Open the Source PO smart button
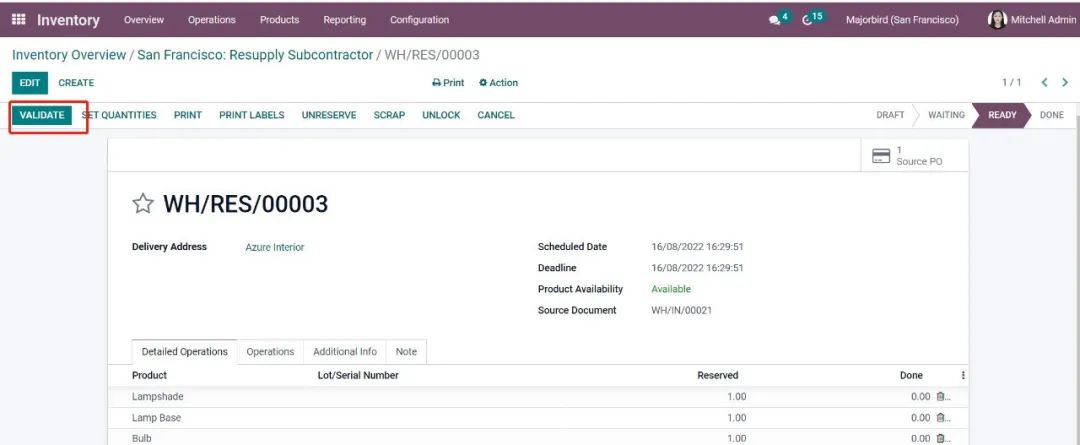 (x=907, y=155)
